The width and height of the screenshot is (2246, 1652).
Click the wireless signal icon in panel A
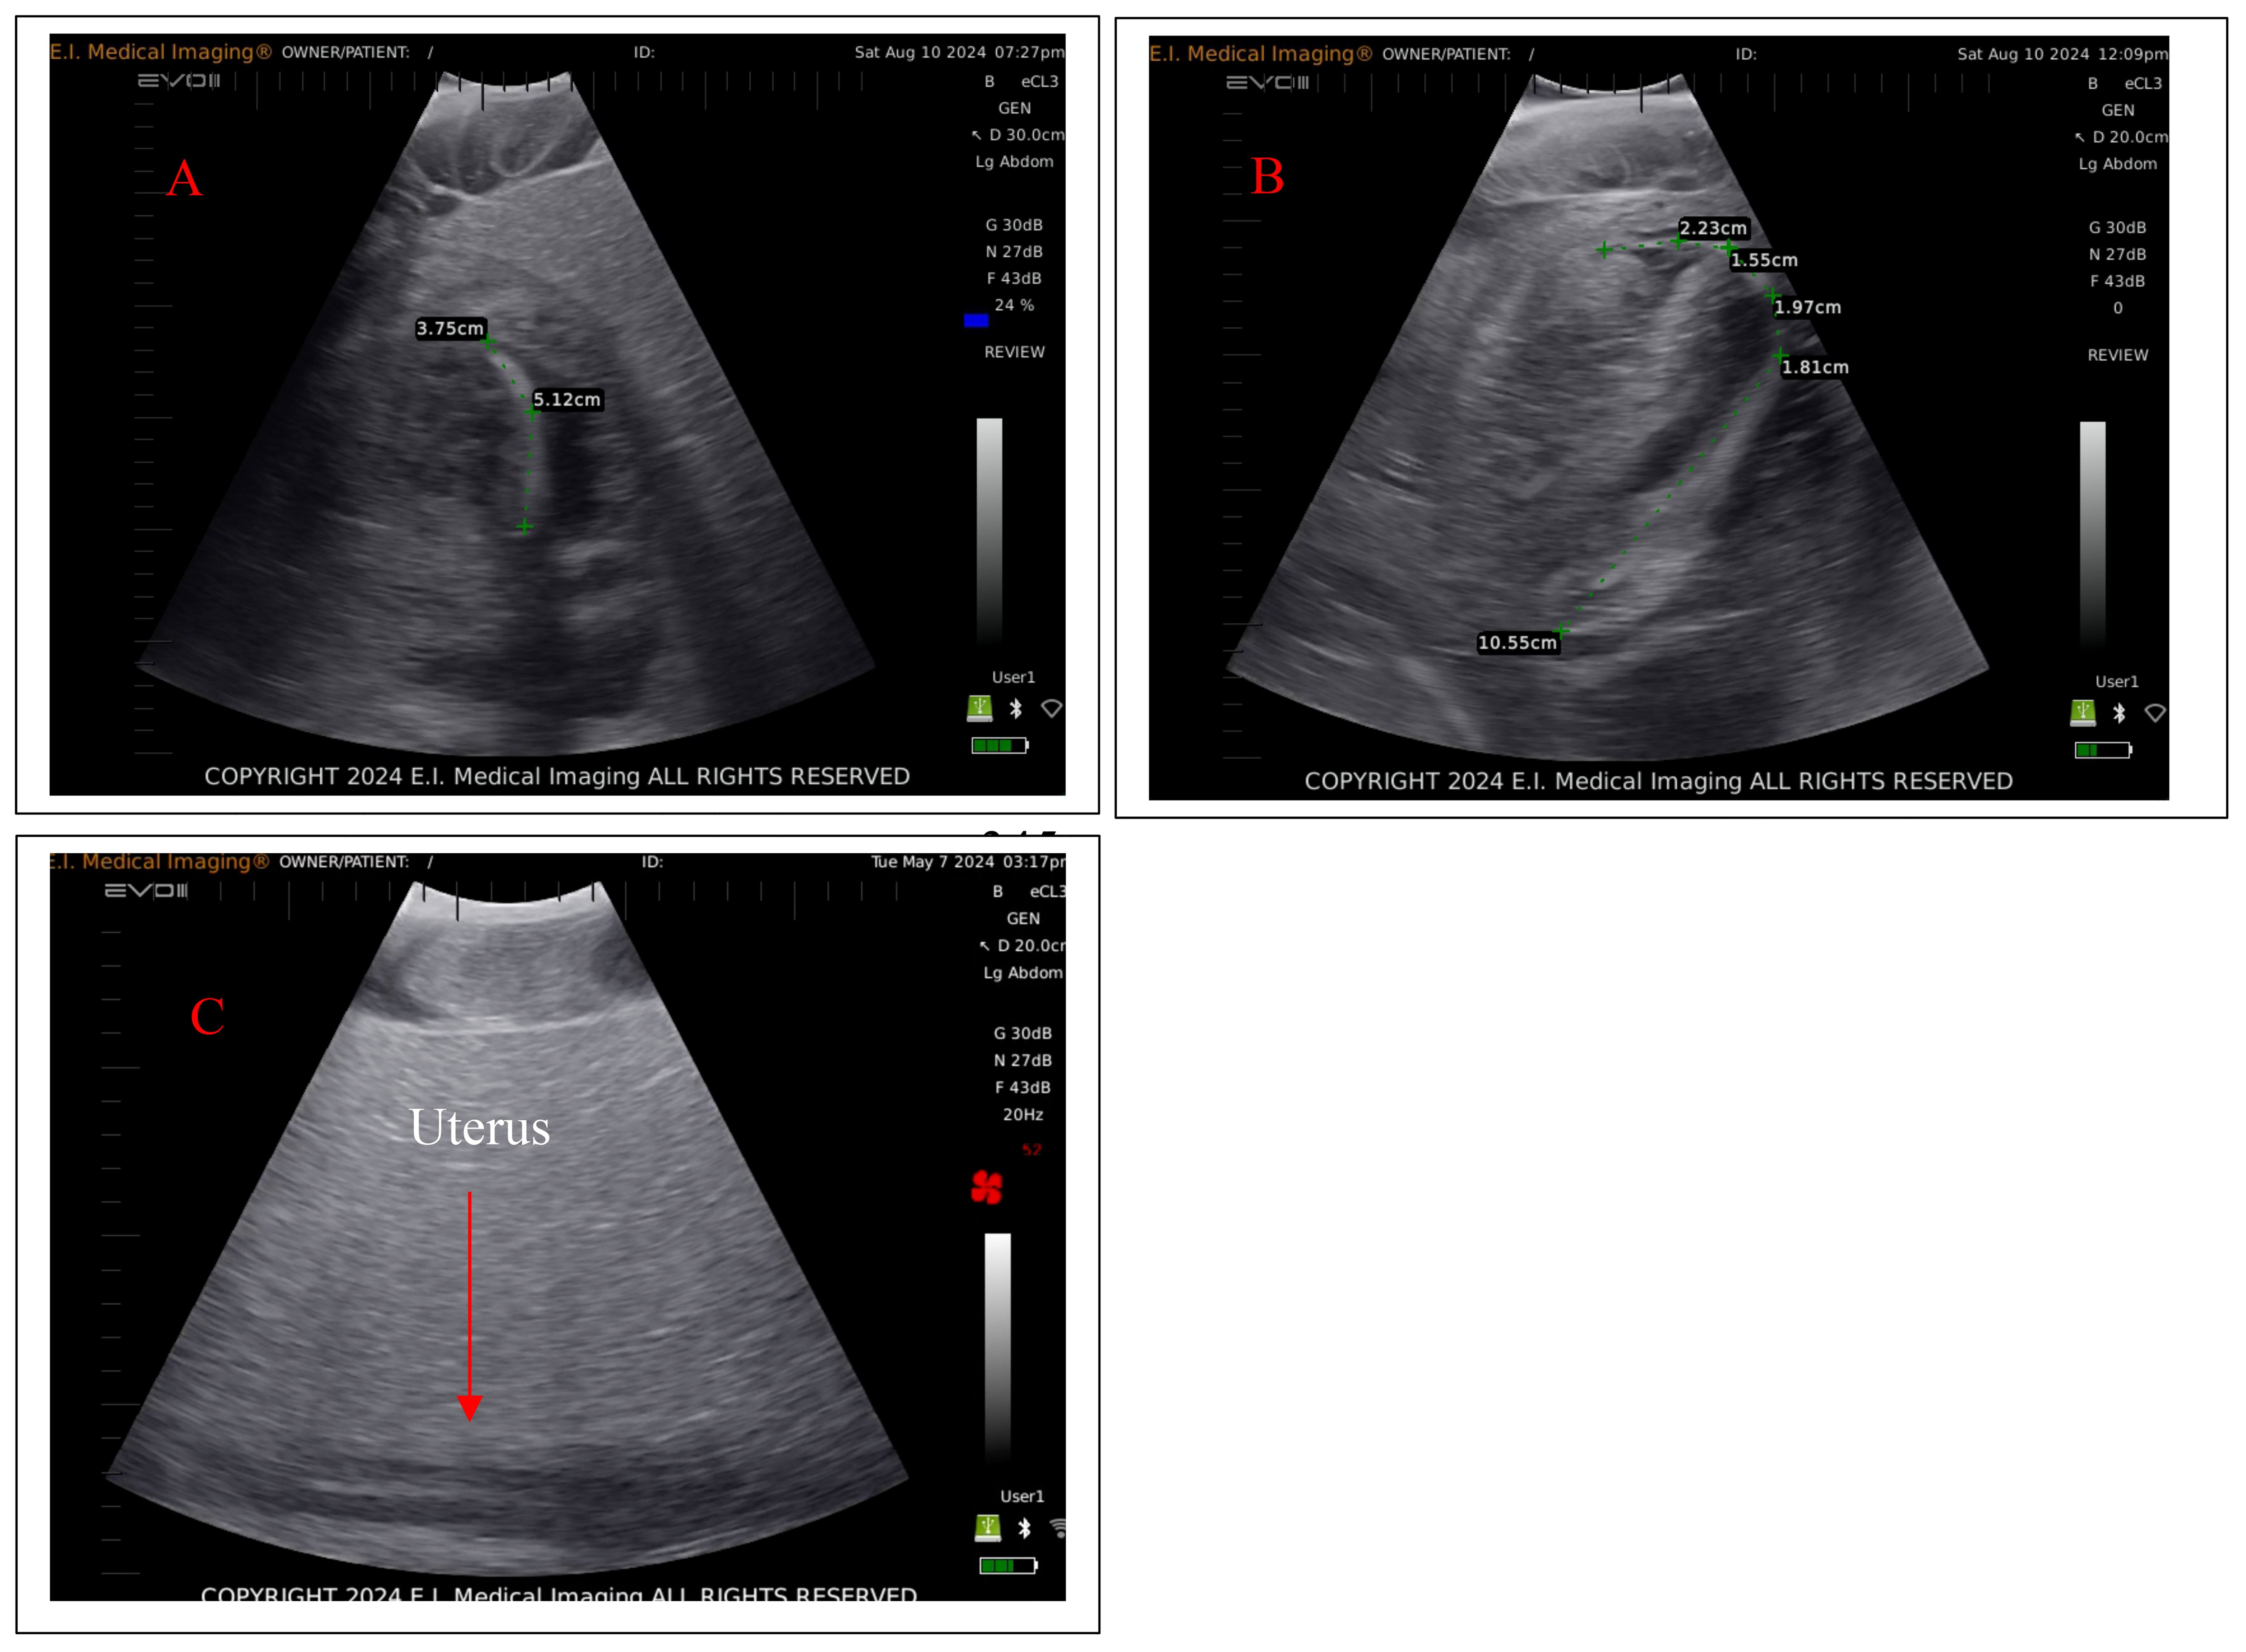pyautogui.click(x=1051, y=708)
